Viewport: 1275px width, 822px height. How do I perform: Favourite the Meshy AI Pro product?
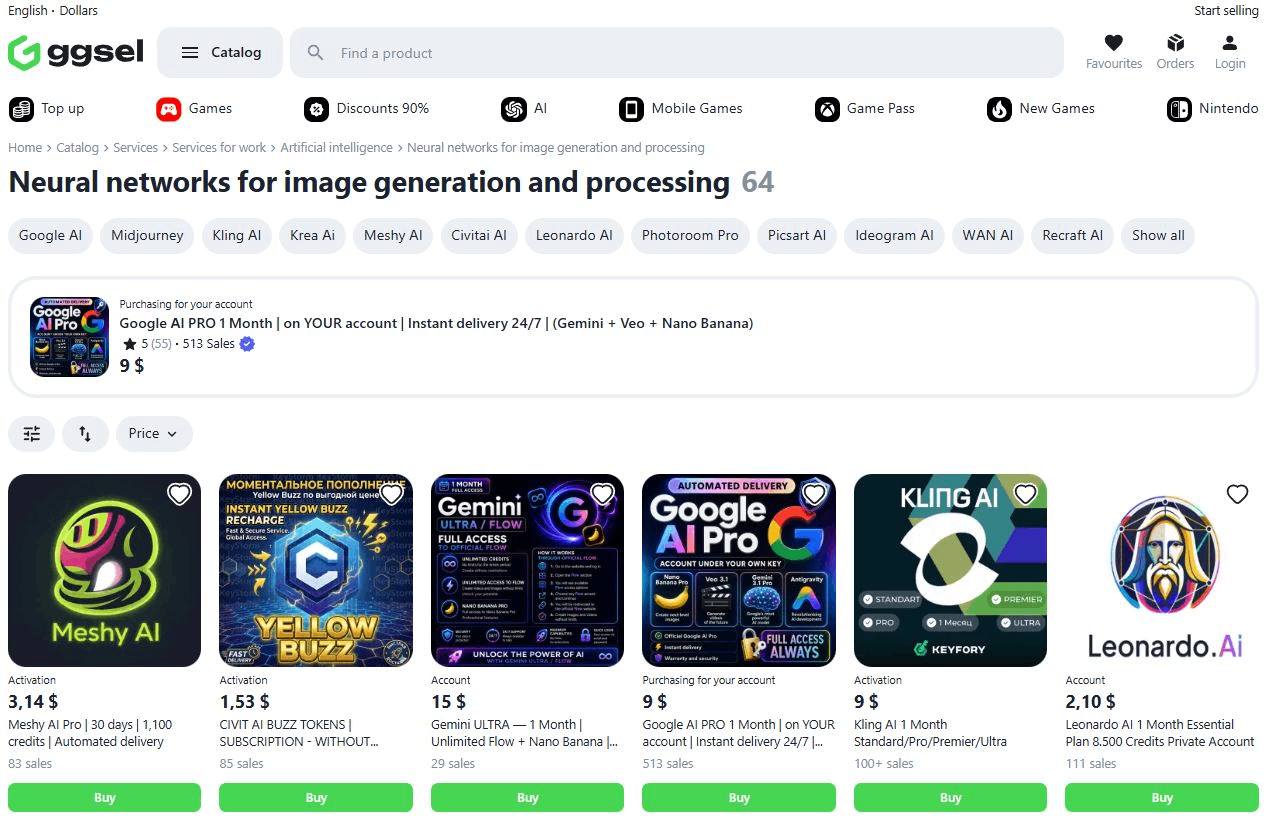click(179, 494)
